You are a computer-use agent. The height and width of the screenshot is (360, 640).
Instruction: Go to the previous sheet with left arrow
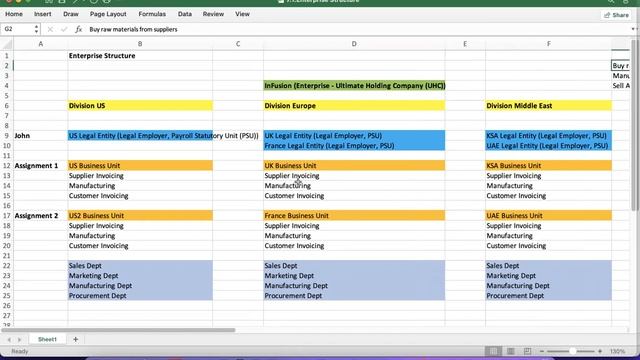pyautogui.click(x=9, y=340)
